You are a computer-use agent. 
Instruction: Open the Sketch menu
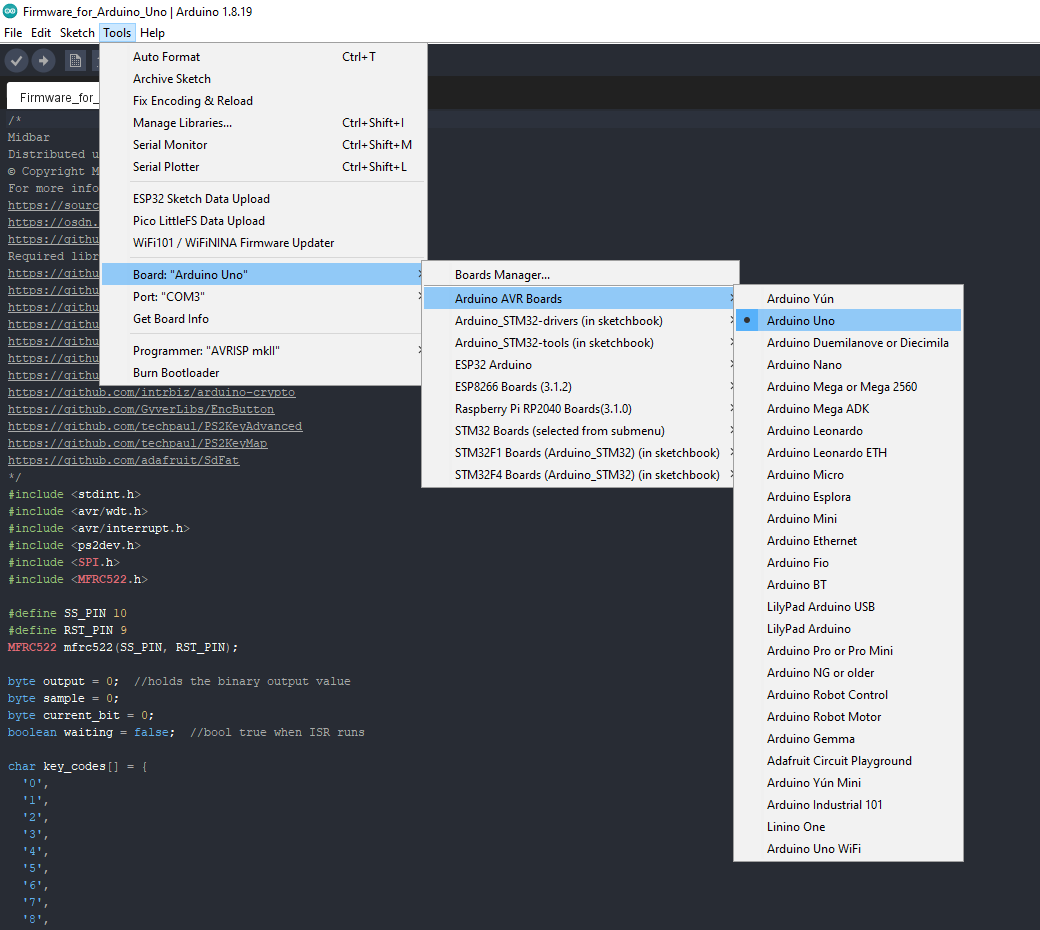coord(77,33)
